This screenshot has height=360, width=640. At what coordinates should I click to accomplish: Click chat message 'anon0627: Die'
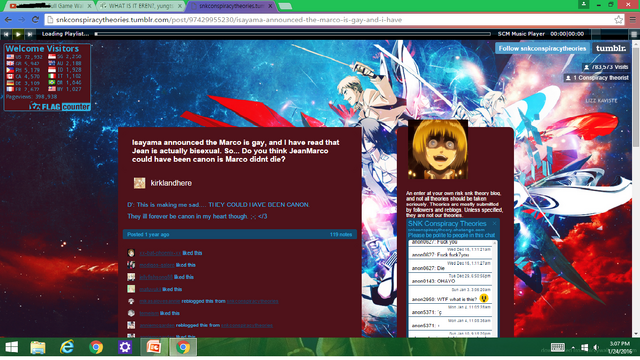click(428, 268)
